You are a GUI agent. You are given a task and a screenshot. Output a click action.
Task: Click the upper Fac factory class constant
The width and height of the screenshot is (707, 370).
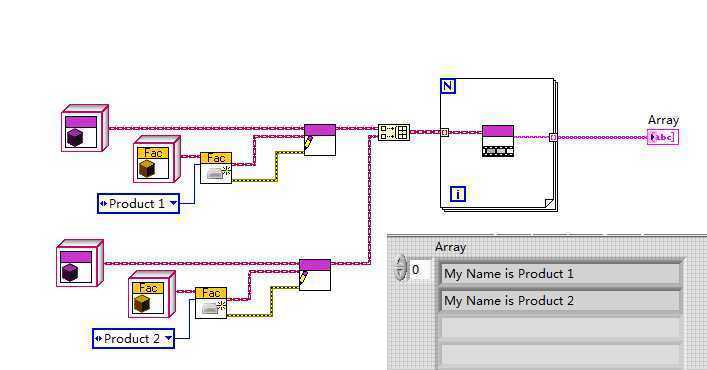157,159
